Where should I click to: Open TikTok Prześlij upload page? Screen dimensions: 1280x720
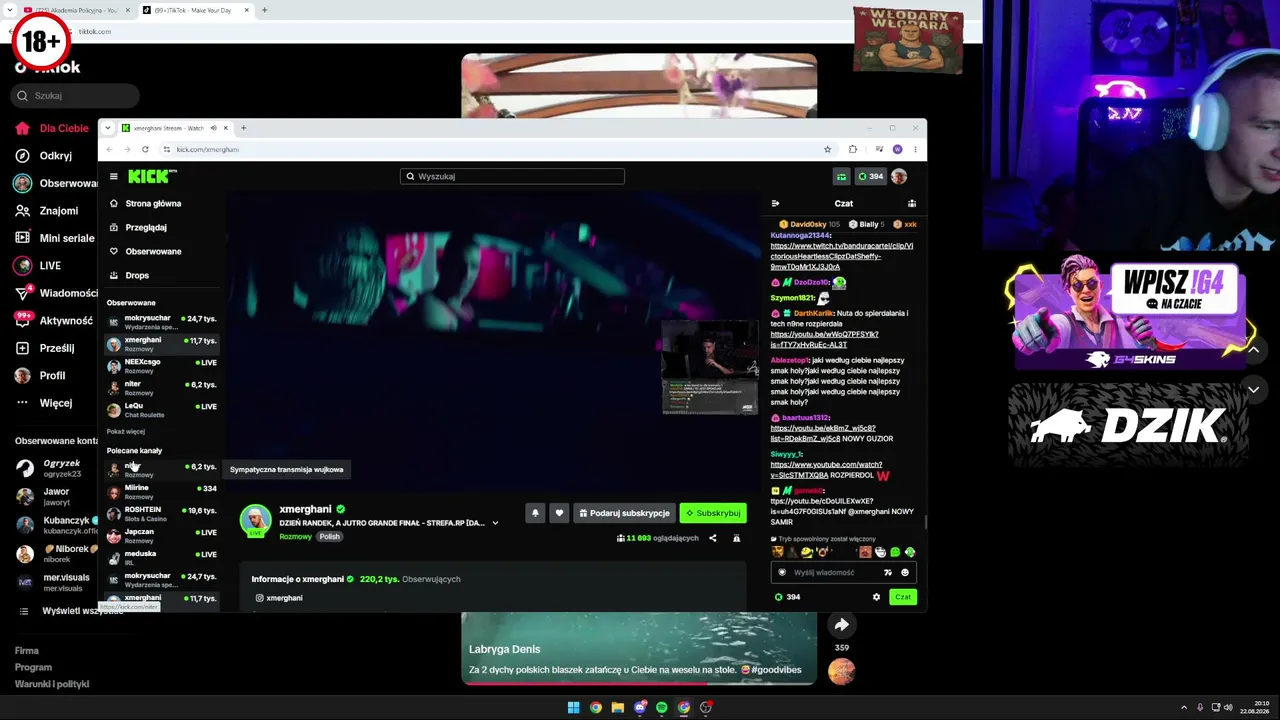pos(56,348)
